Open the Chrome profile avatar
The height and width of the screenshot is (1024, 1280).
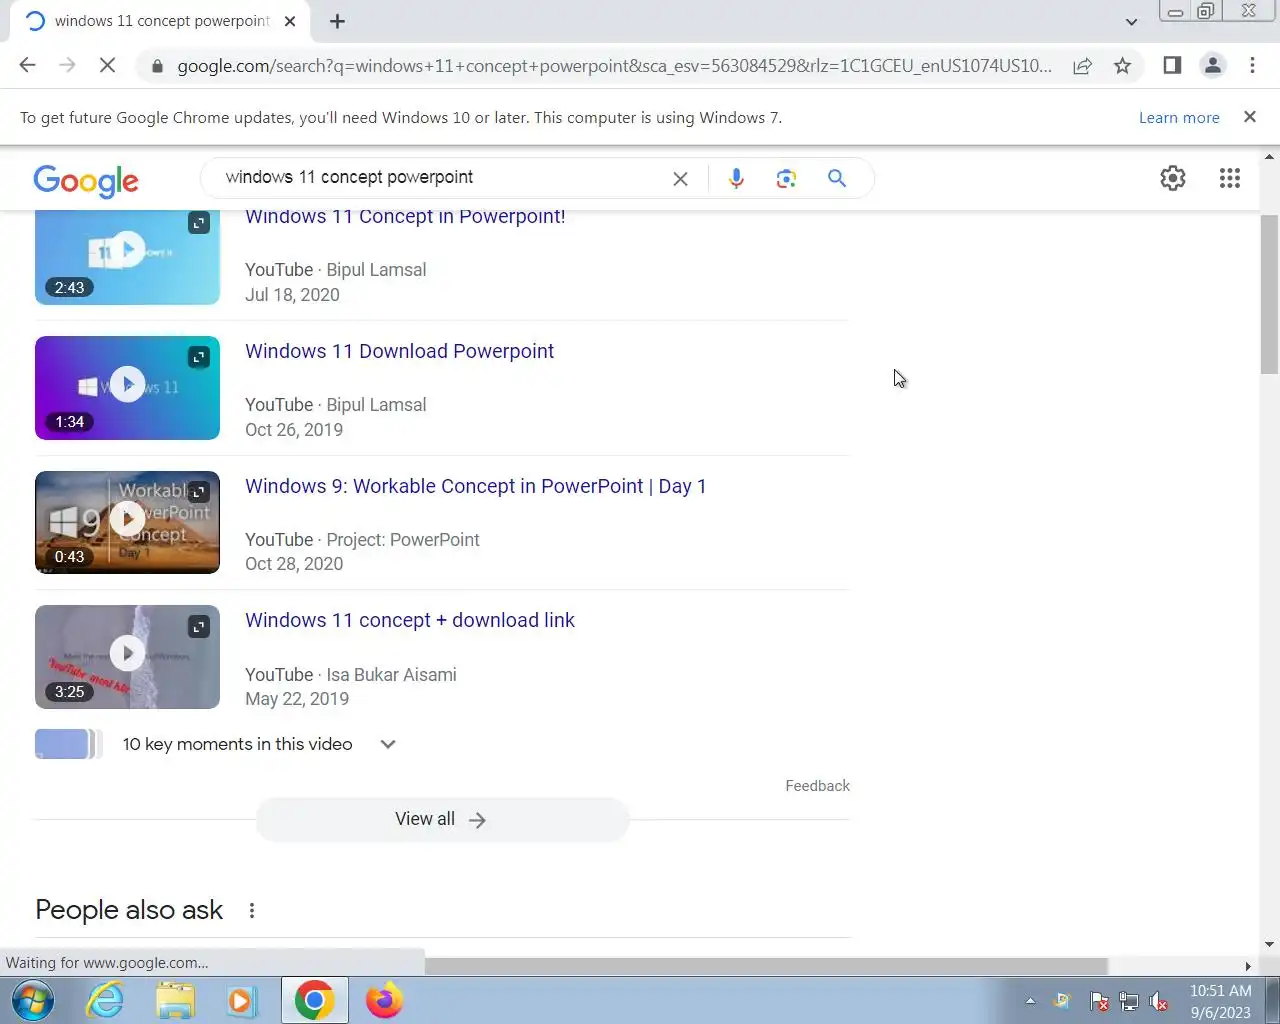1212,65
